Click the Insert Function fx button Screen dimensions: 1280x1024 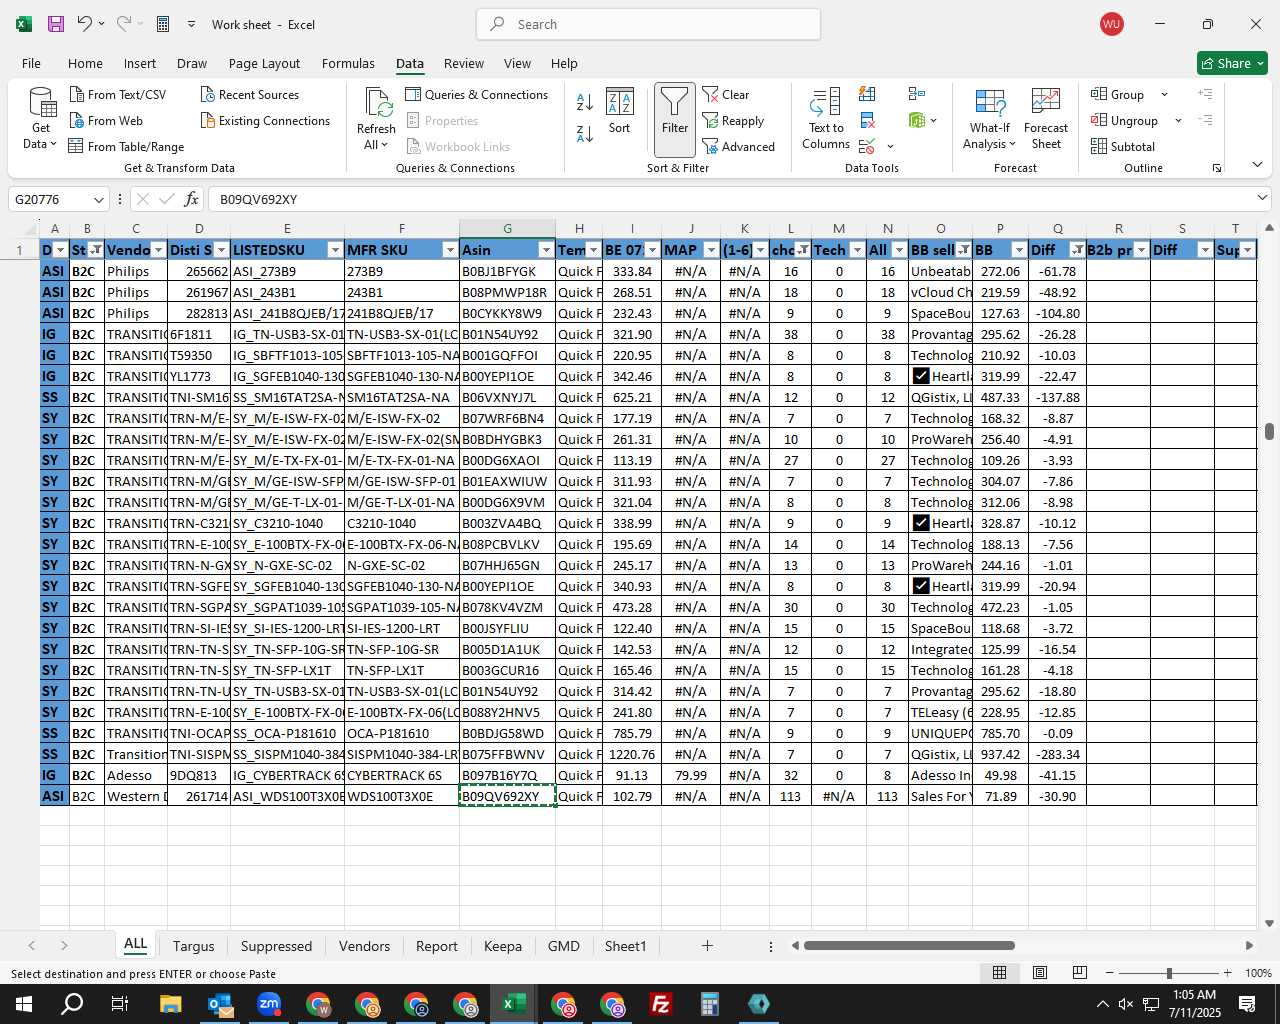tap(191, 199)
